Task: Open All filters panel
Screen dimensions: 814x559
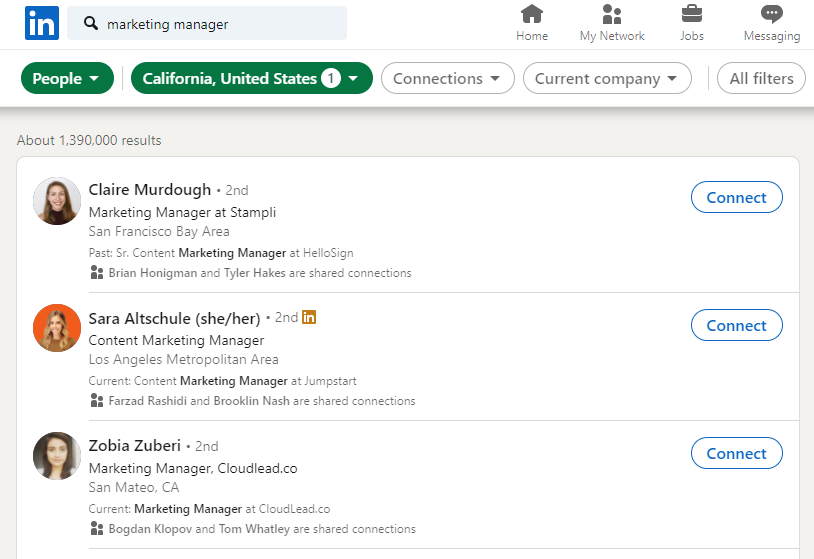Action: 761,78
